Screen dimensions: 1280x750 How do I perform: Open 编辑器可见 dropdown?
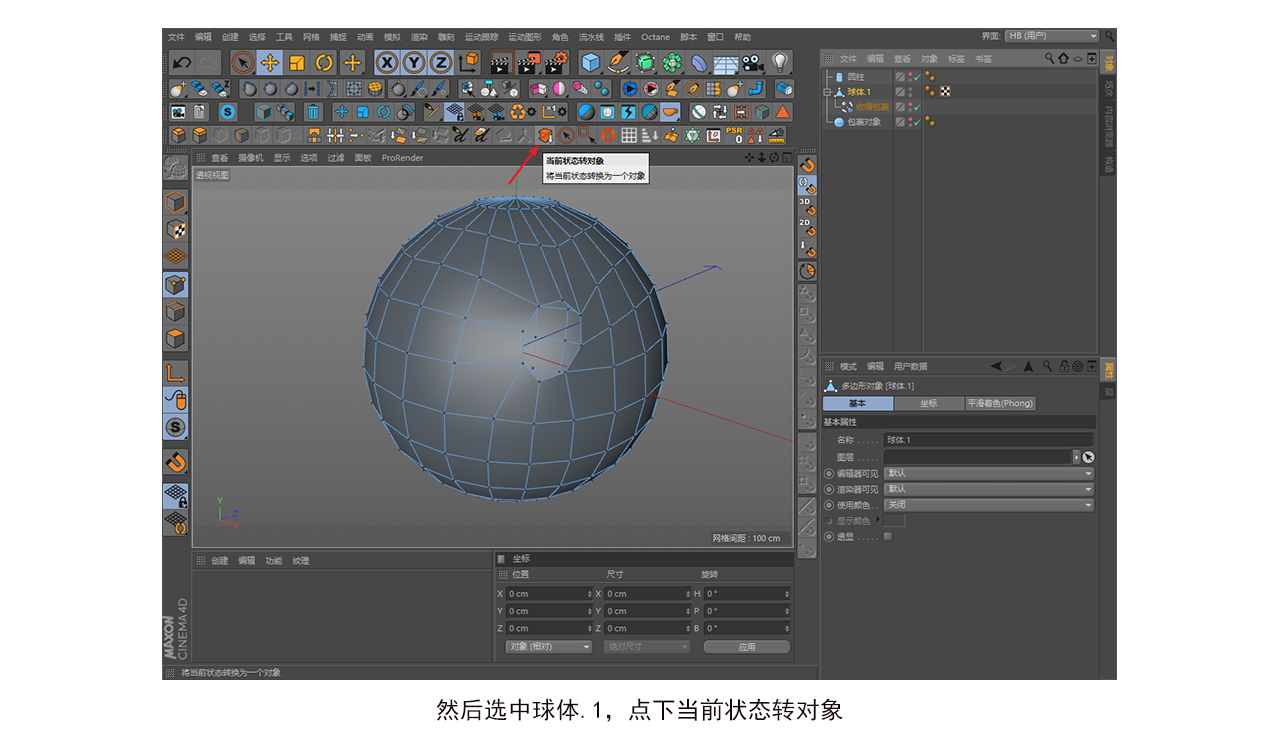(x=989, y=473)
